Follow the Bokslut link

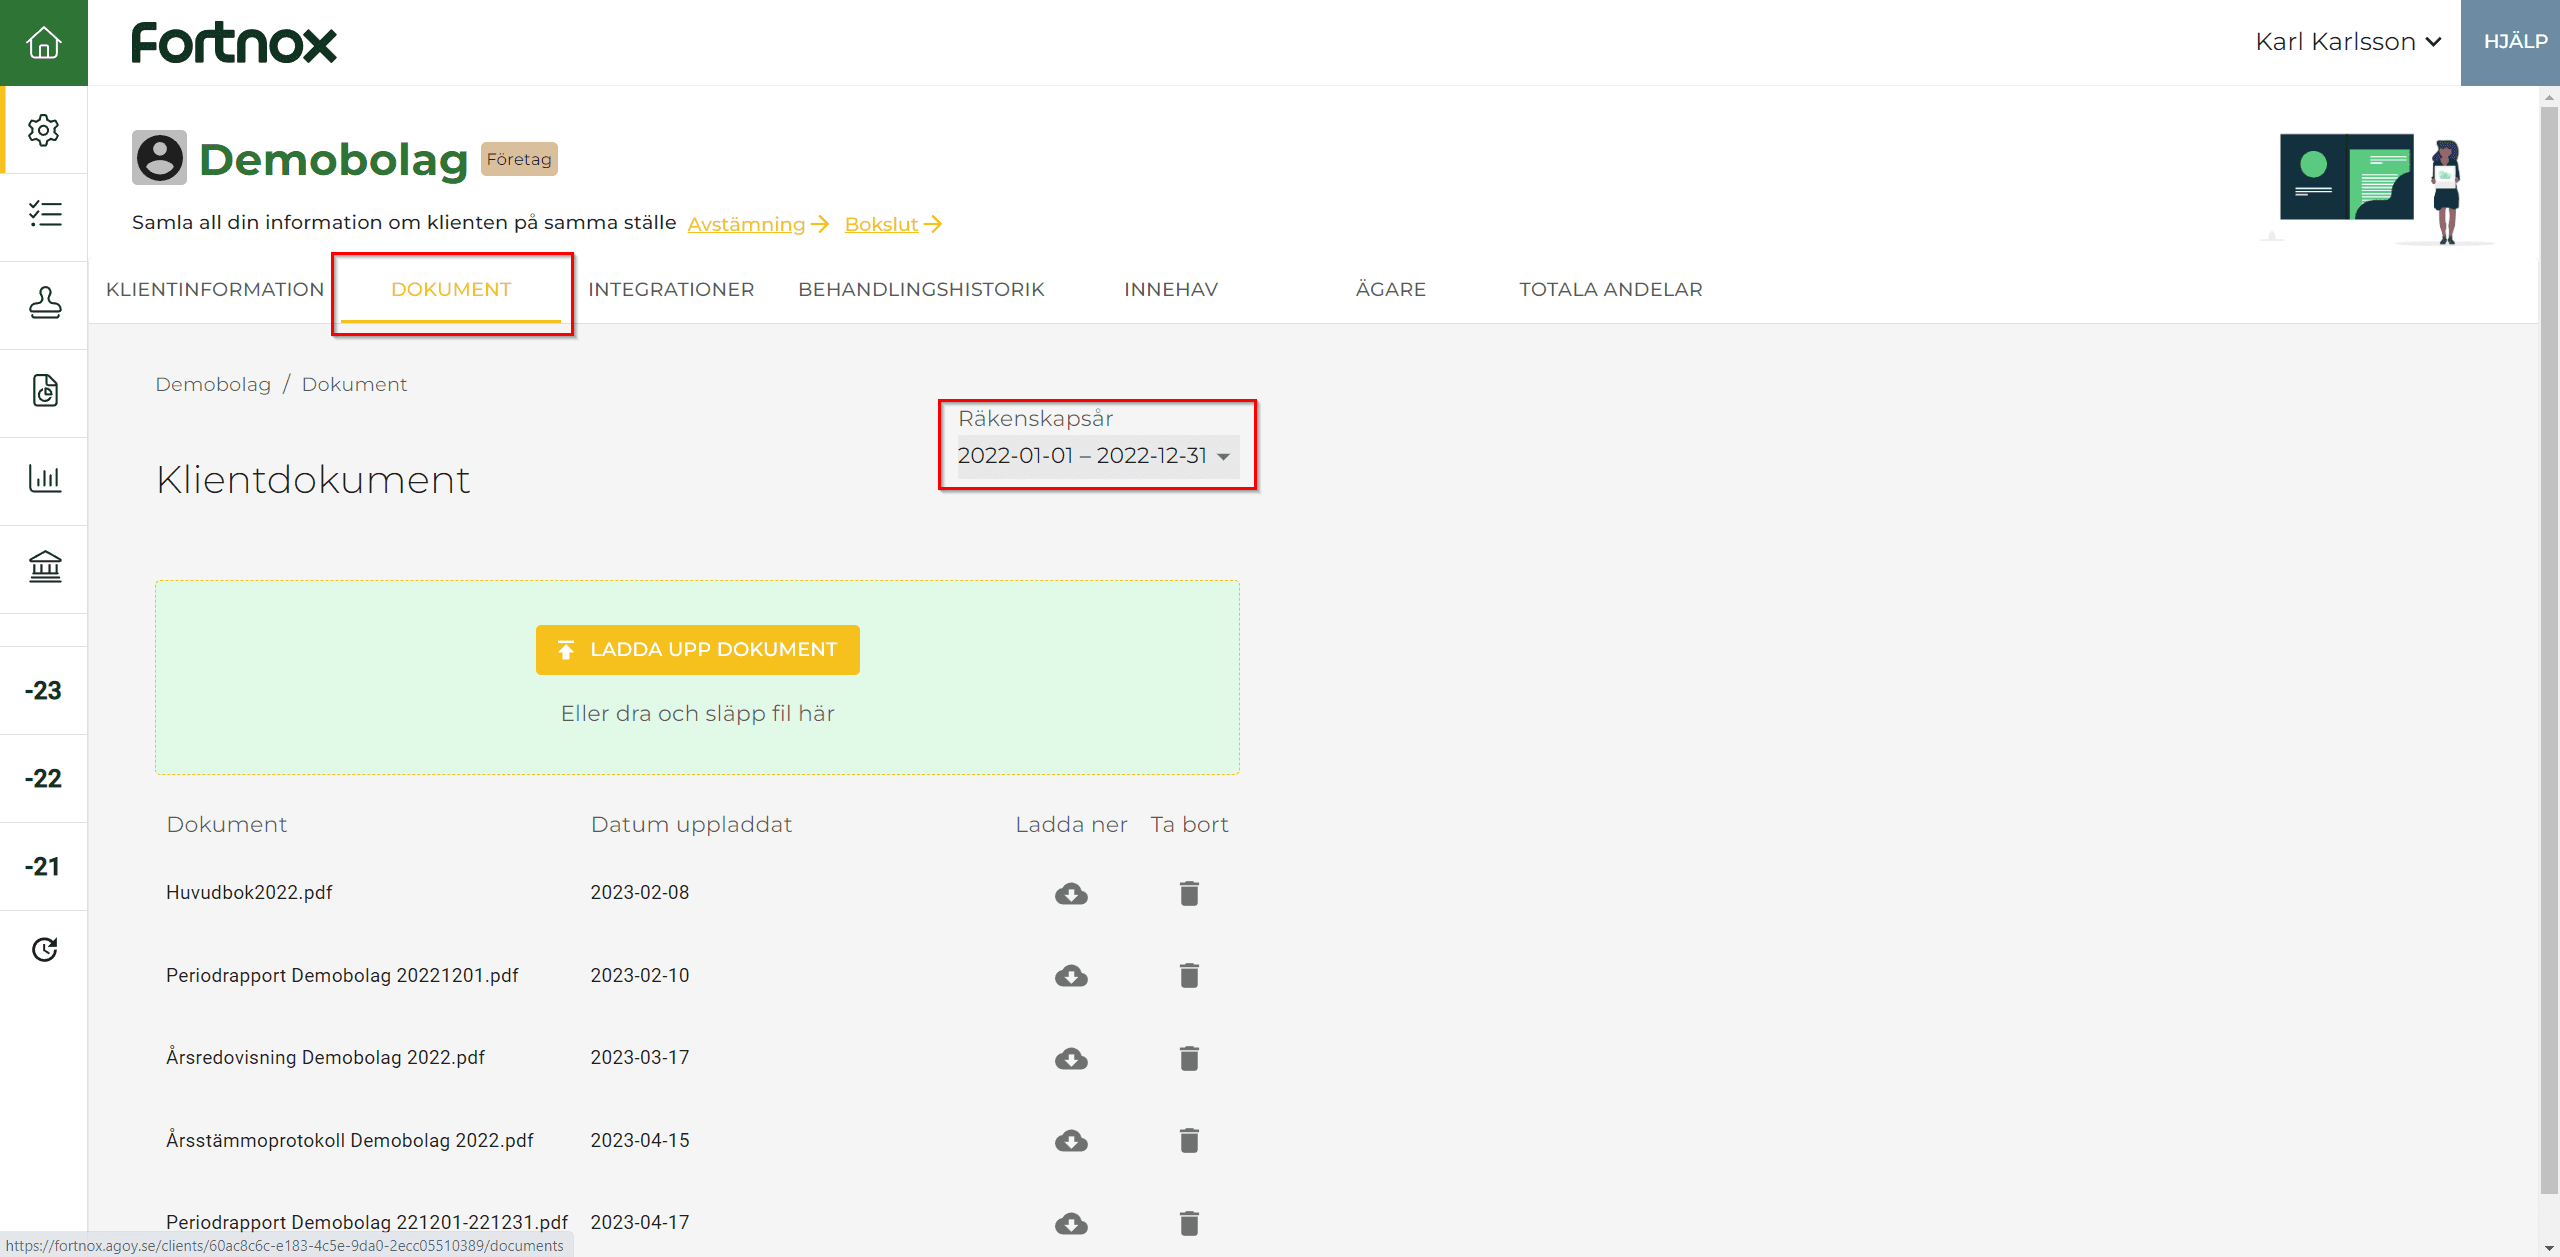click(893, 224)
